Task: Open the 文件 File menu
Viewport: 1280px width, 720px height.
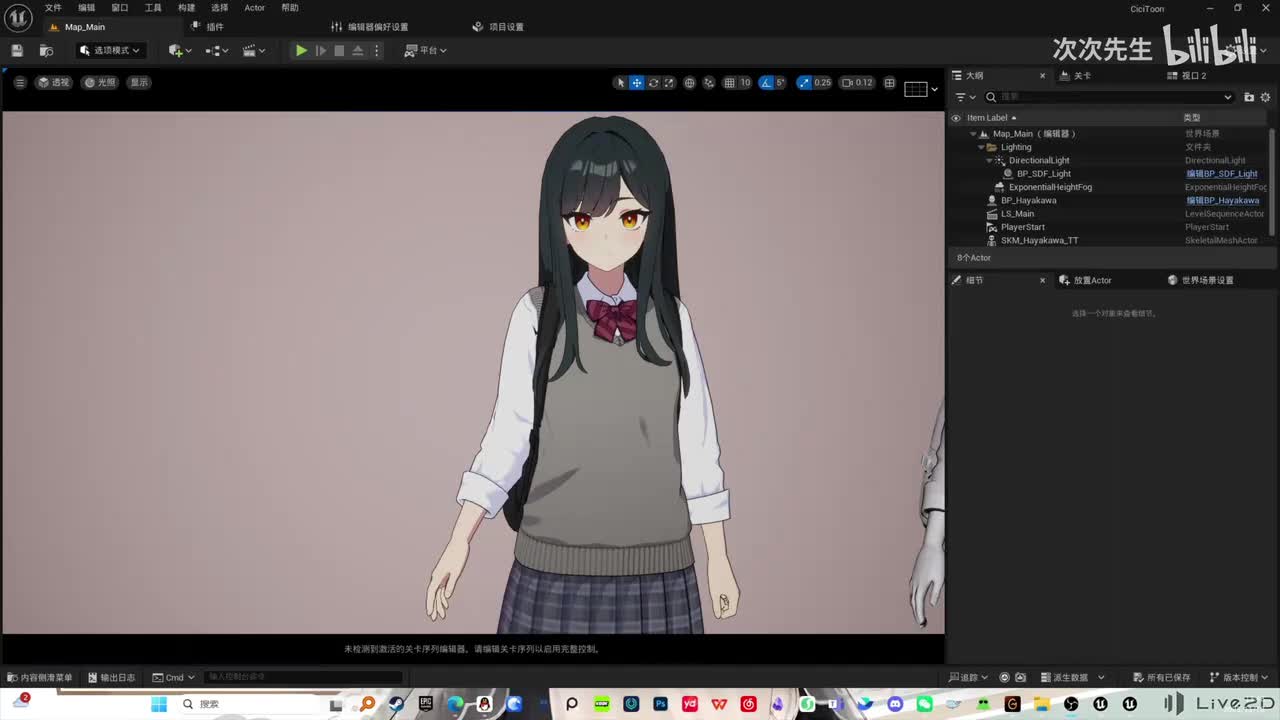Action: [x=53, y=8]
